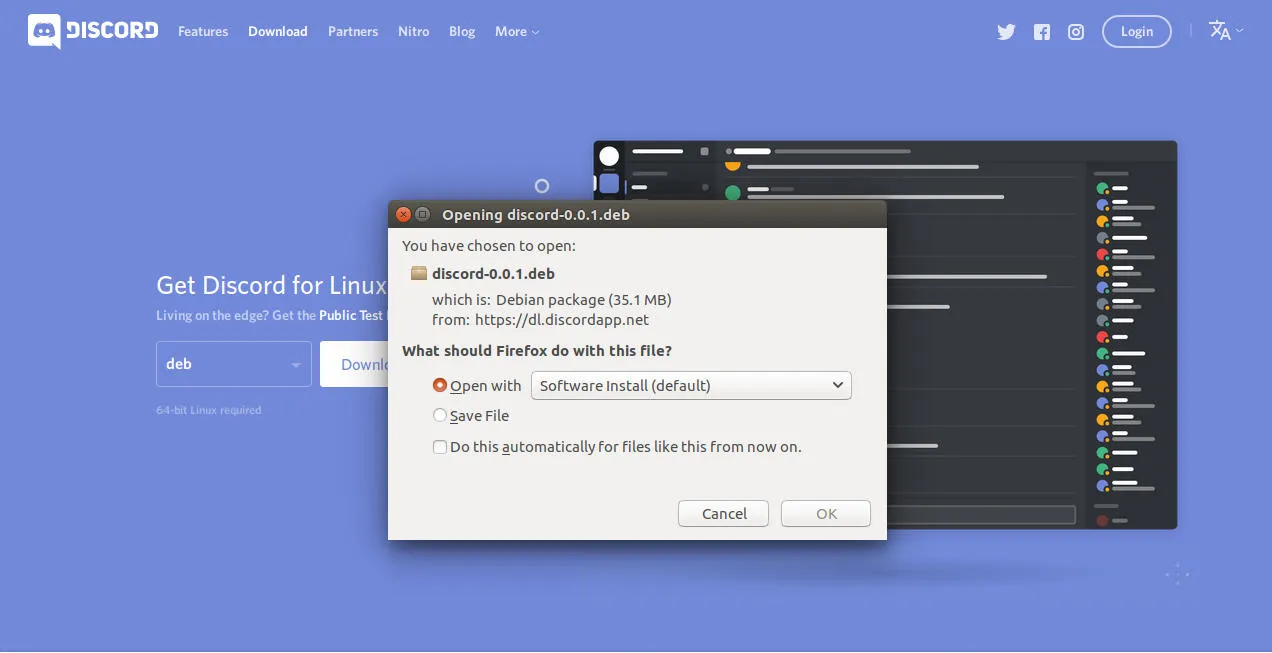
Task: Visit the Partners page
Action: click(x=353, y=31)
